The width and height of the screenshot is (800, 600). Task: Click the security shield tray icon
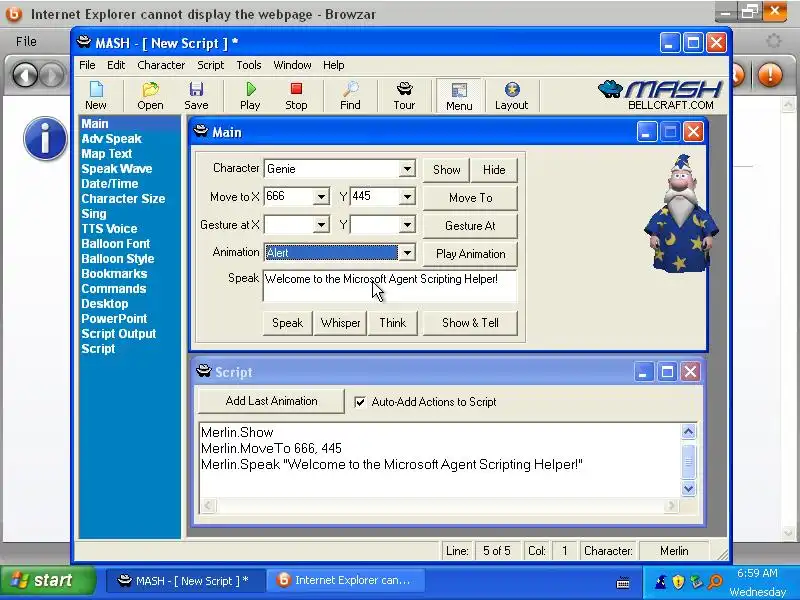pyautogui.click(x=678, y=582)
